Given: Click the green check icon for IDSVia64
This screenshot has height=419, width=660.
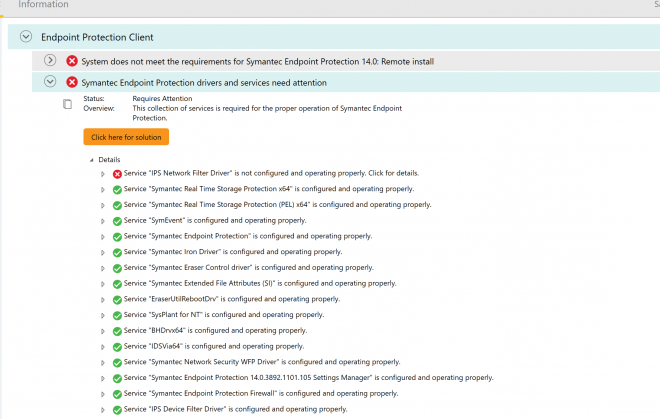Looking at the screenshot, I should click(x=117, y=347).
